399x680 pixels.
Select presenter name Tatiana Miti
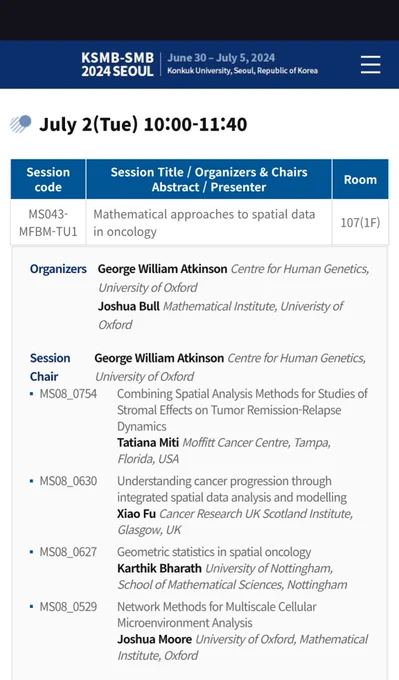[x=148, y=442]
